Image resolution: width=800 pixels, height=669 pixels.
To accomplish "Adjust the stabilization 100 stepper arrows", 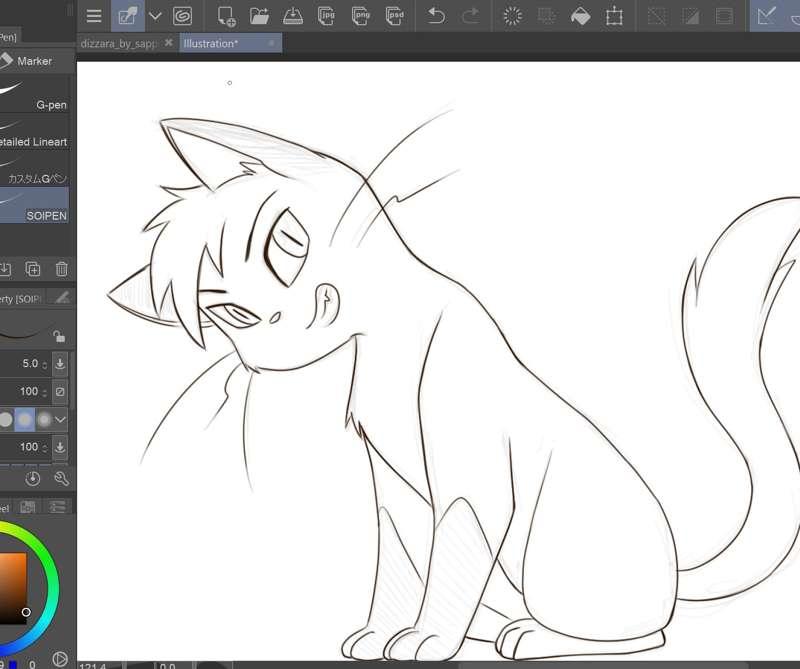I will pos(45,448).
